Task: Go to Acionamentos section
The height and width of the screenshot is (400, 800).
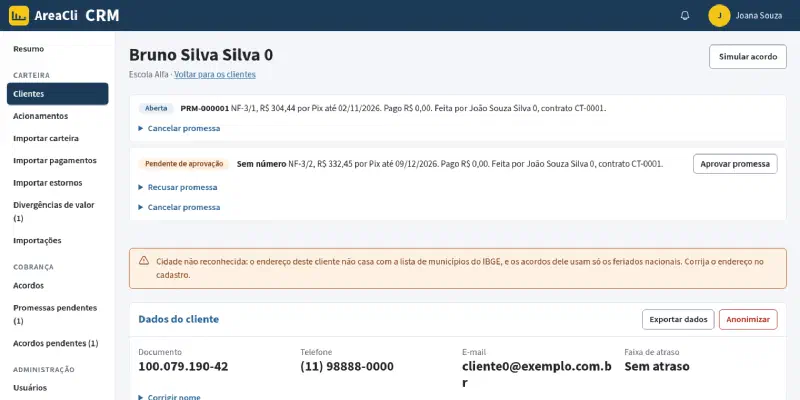Action: (x=58, y=116)
